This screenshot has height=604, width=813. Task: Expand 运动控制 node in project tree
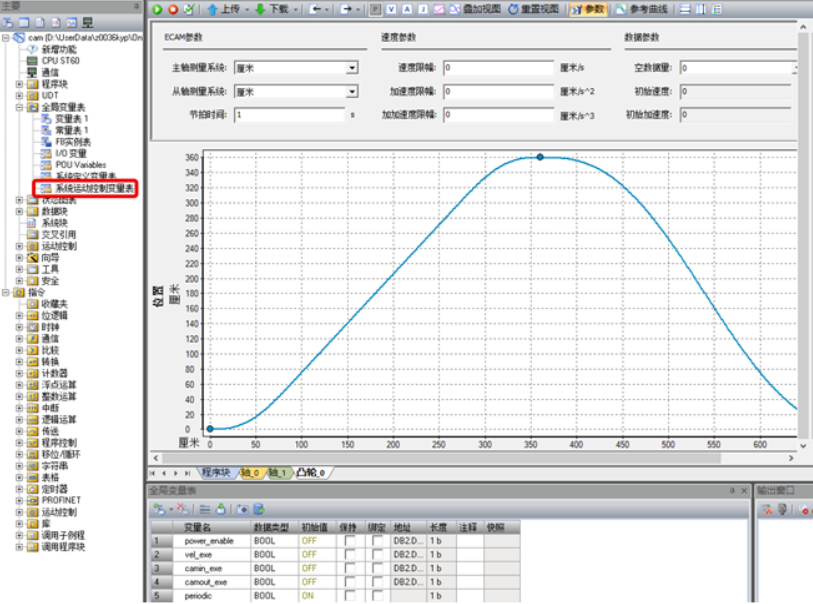tap(20, 246)
